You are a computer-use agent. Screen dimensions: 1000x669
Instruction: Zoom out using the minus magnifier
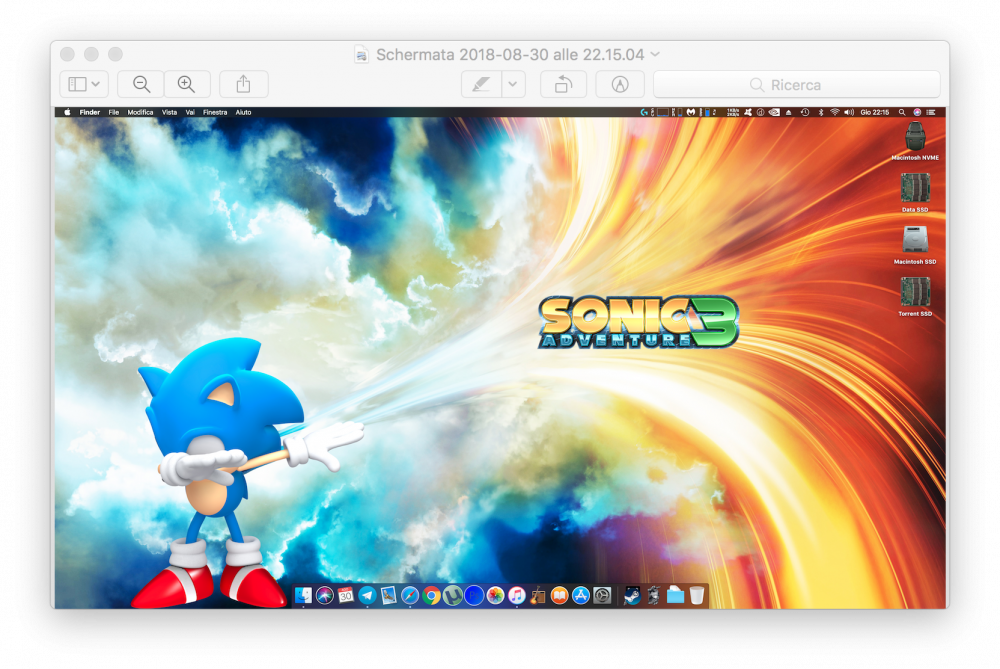pos(141,84)
